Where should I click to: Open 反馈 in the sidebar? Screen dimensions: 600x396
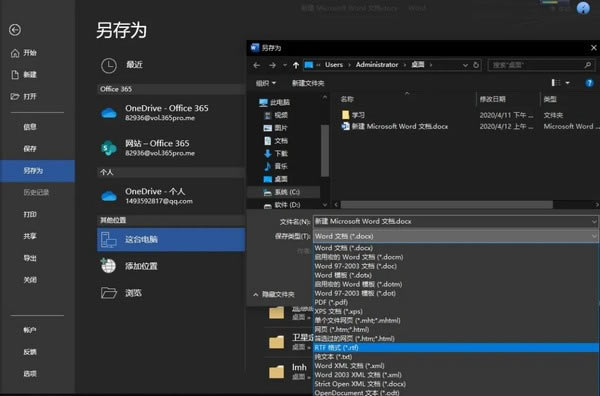click(x=30, y=352)
